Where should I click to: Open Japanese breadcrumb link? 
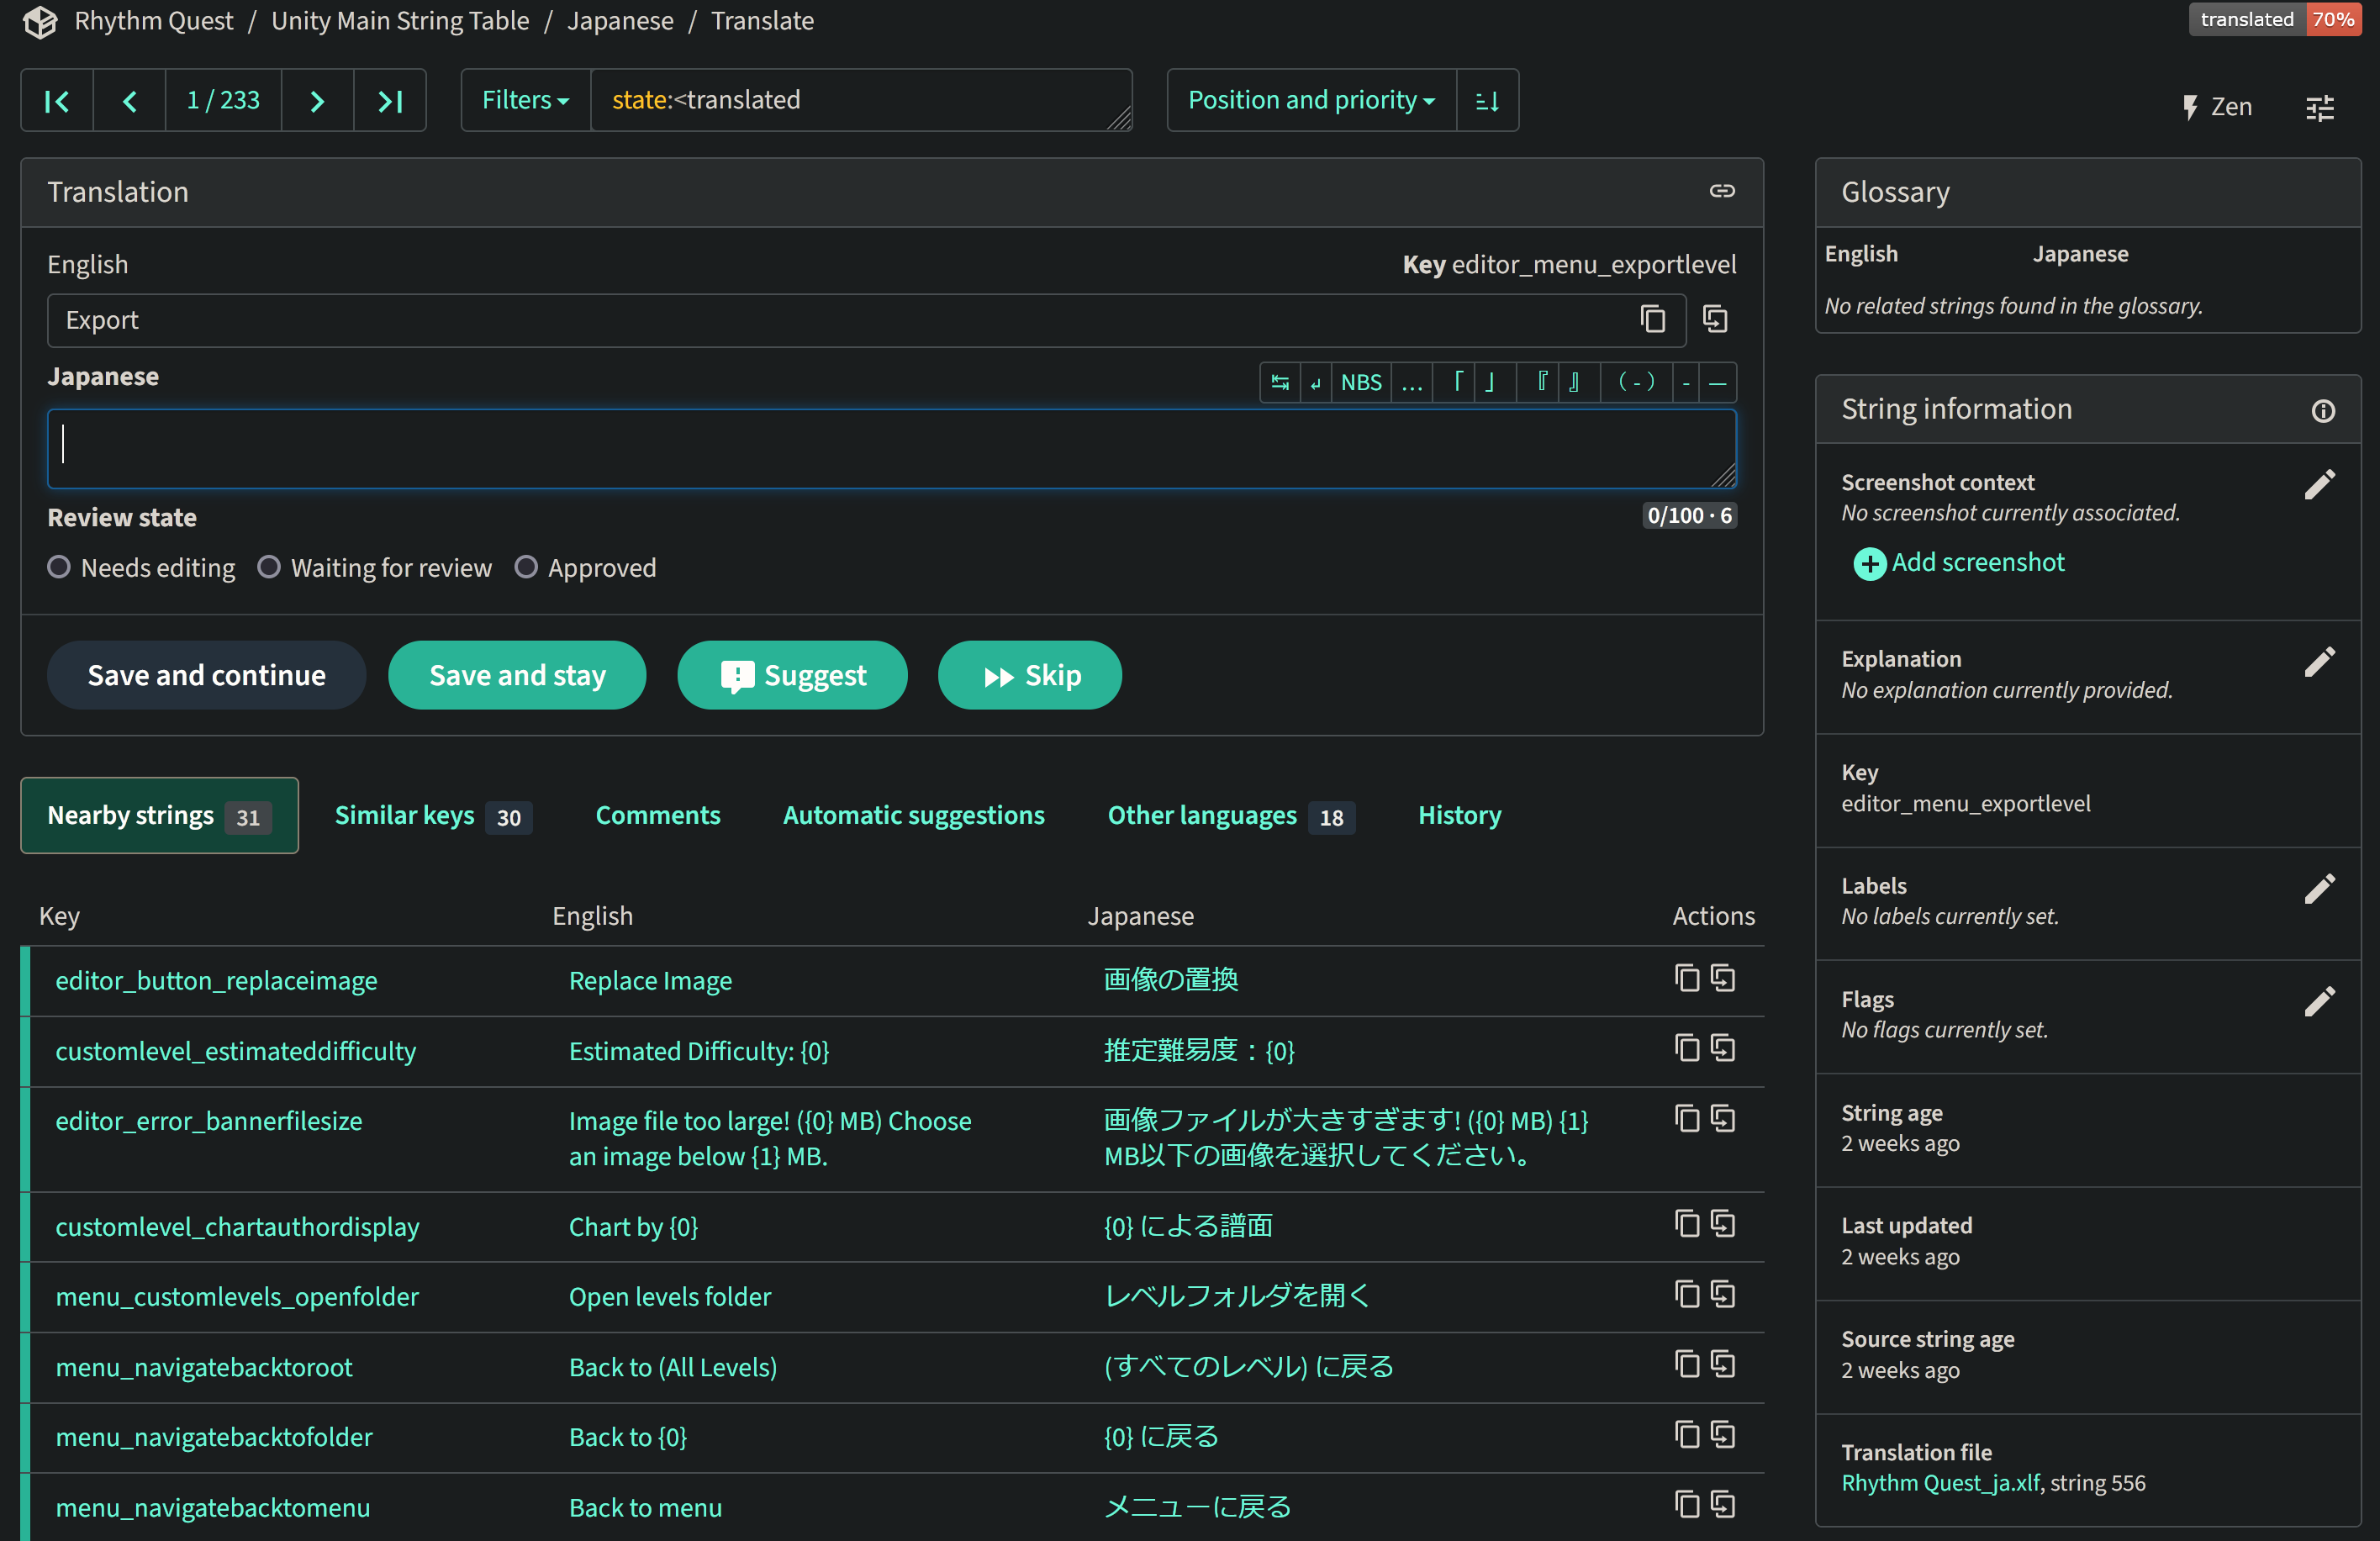click(x=620, y=21)
